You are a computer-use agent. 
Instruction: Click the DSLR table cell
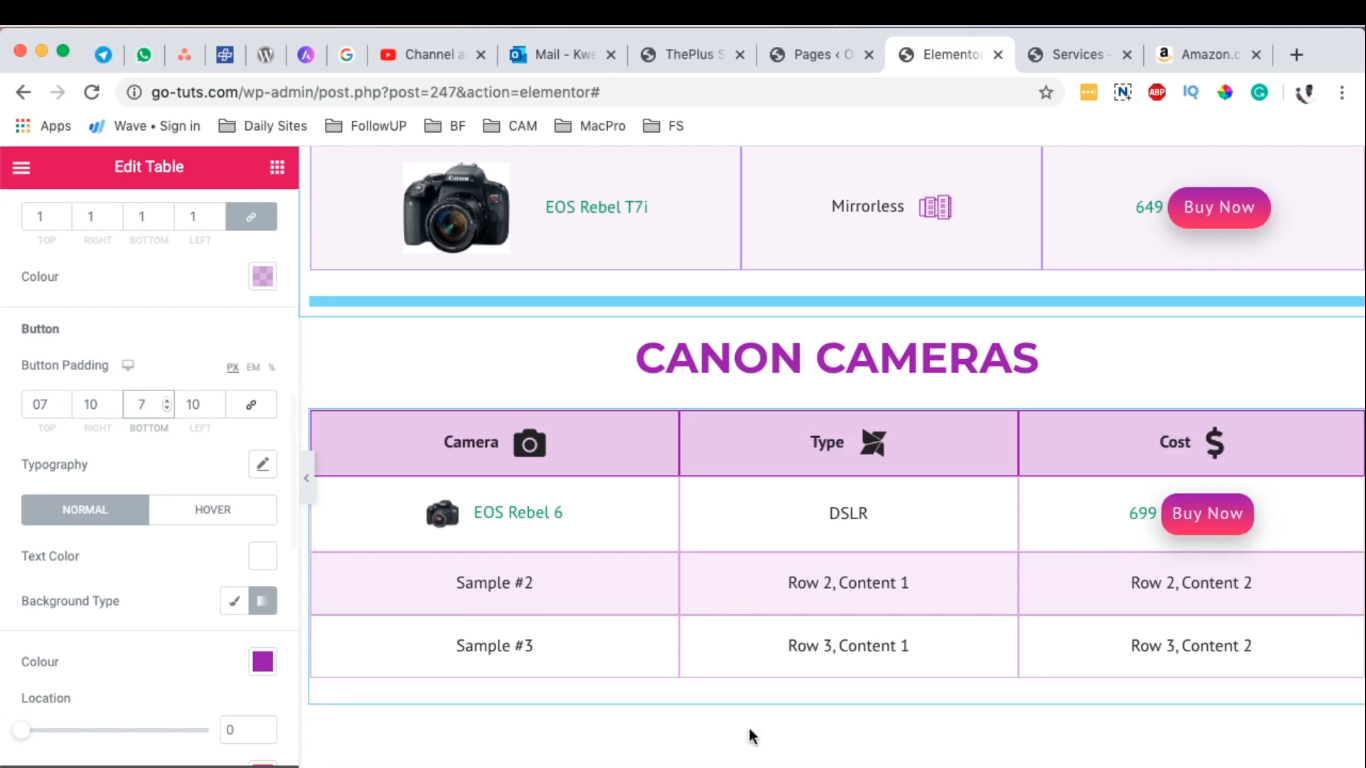point(848,514)
